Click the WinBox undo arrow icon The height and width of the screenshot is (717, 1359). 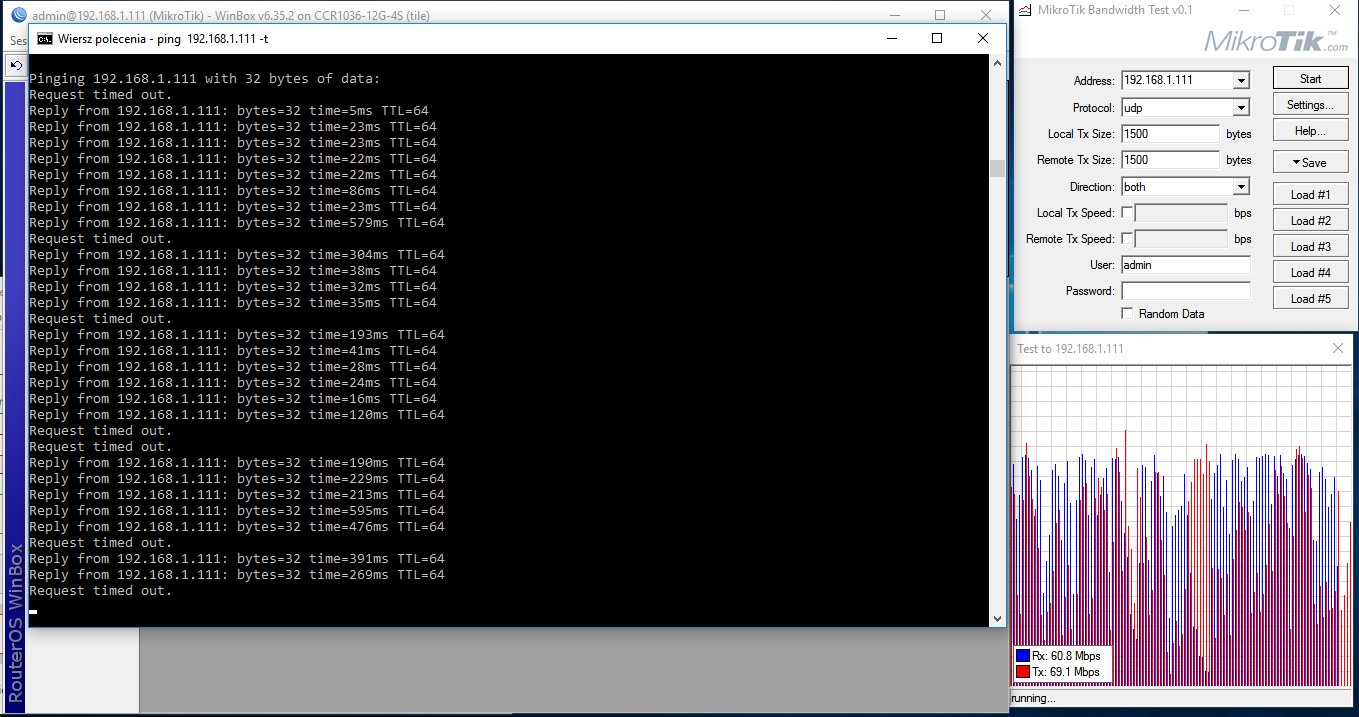(x=16, y=66)
